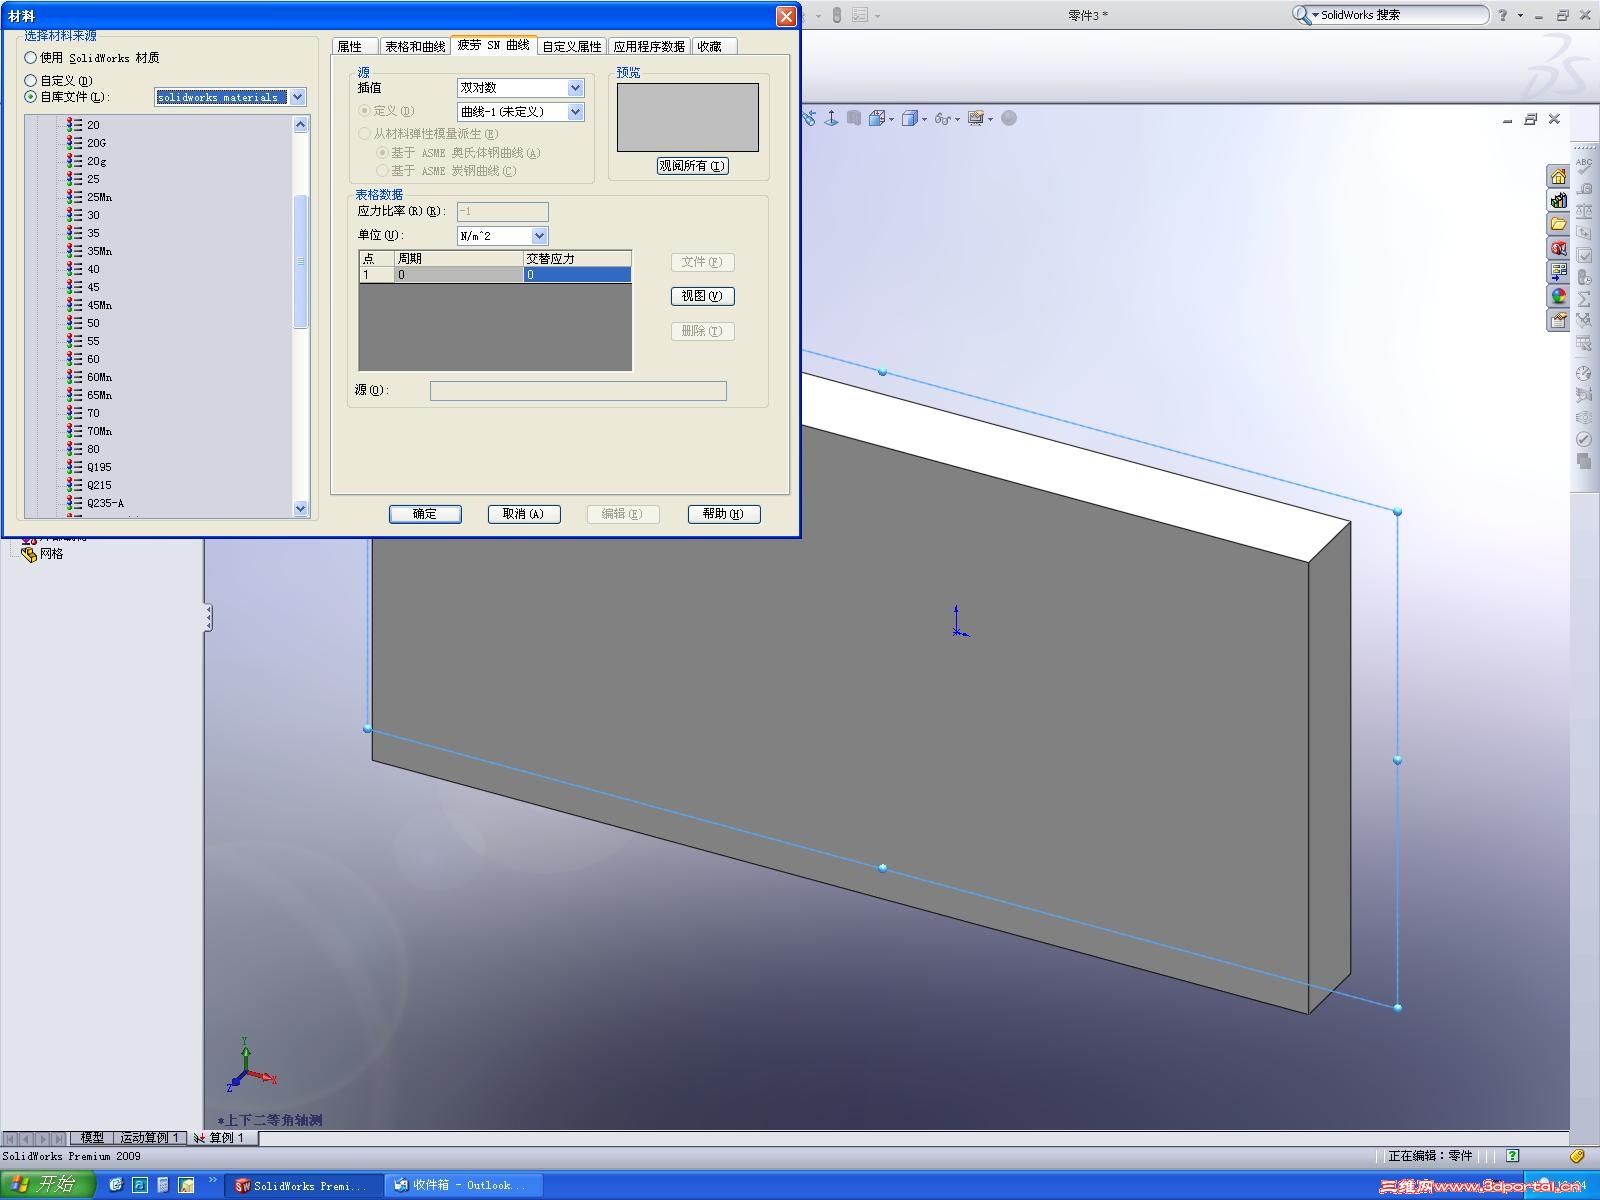Select 'Use SolidWorks material' radio button

(31, 58)
